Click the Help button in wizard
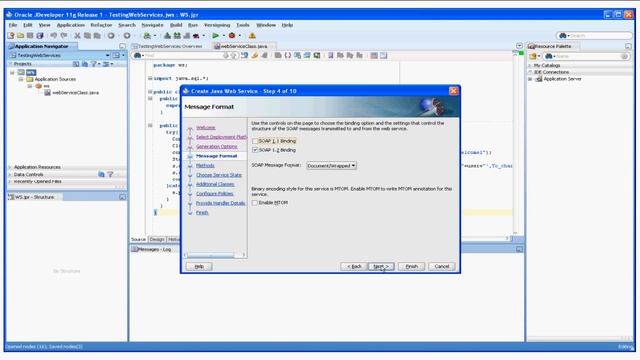 click(199, 267)
